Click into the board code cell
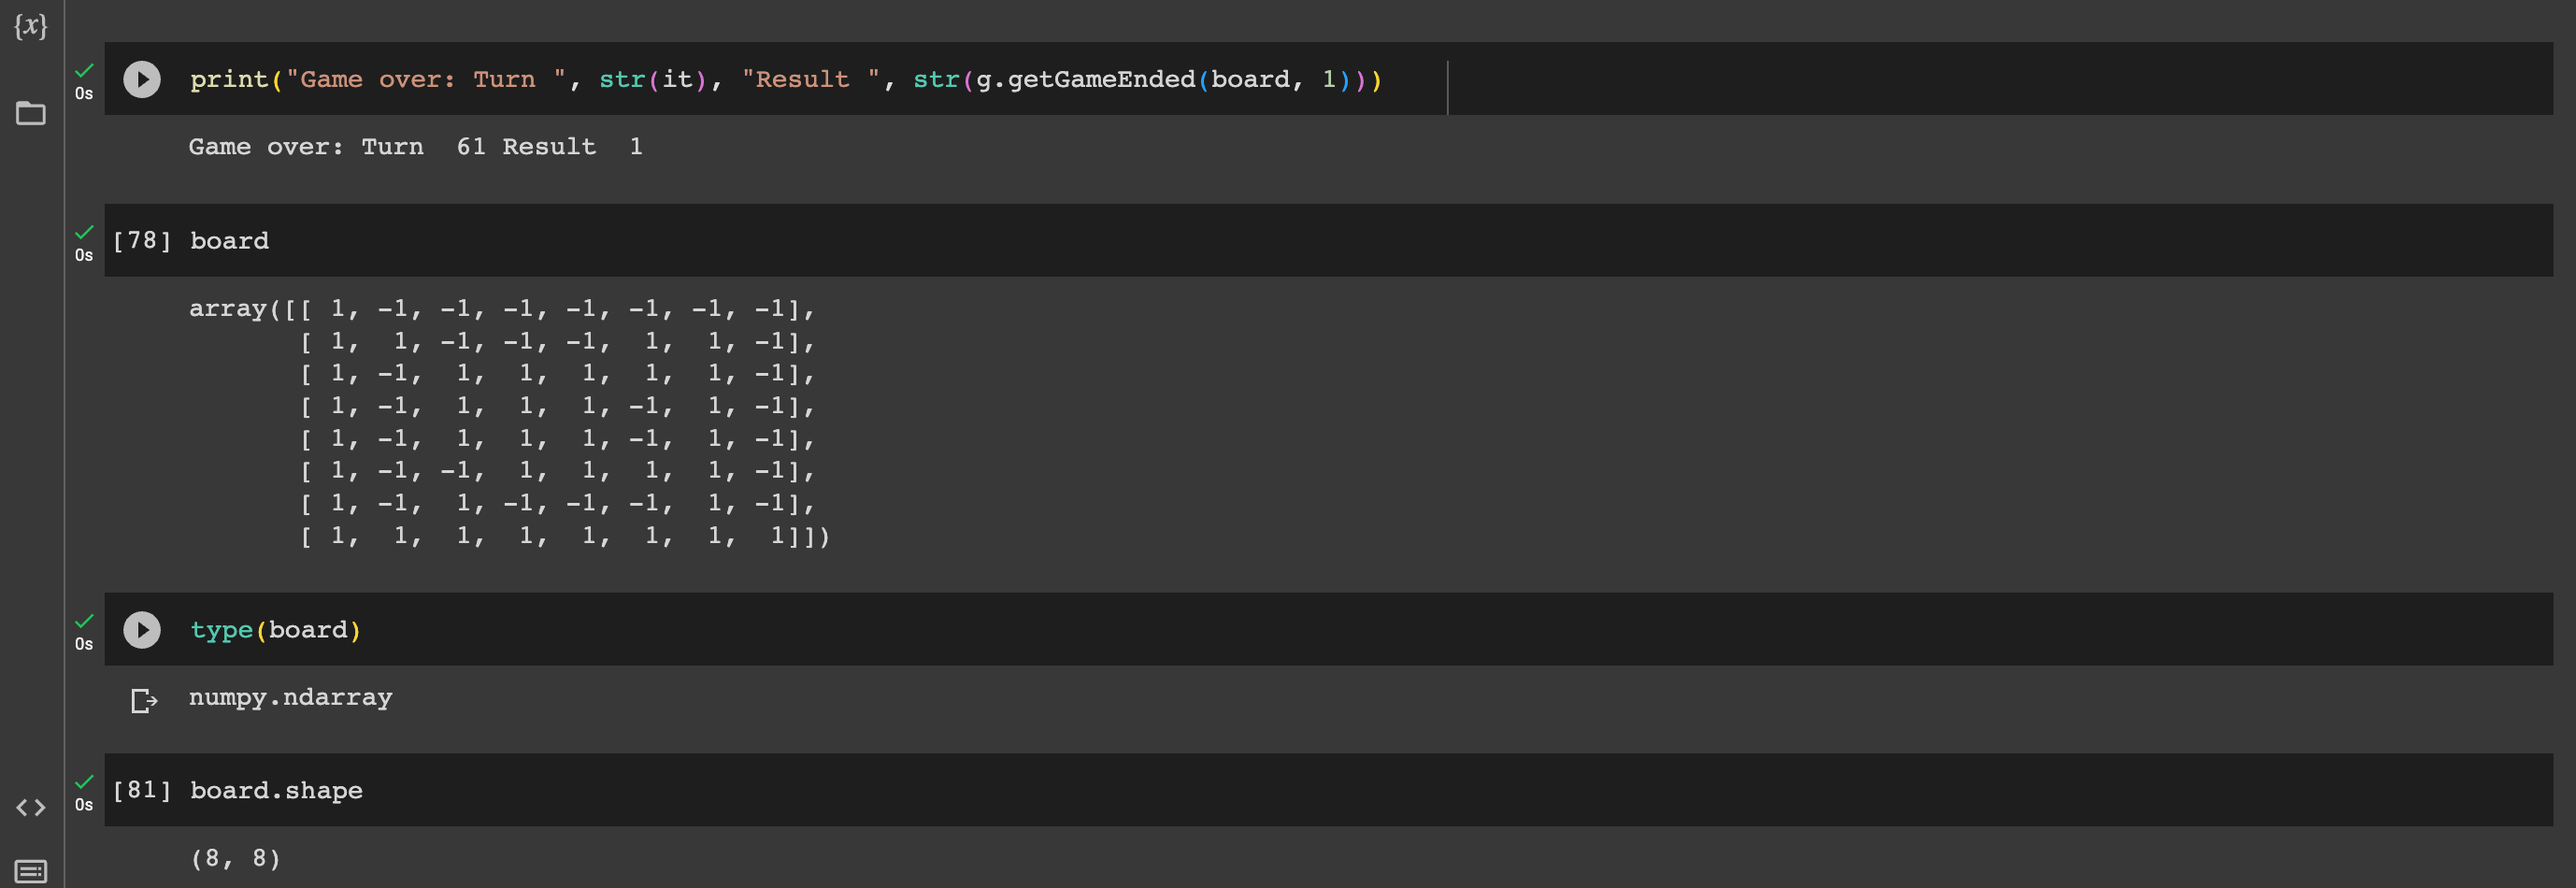This screenshot has height=888, width=2576. click(x=1328, y=241)
